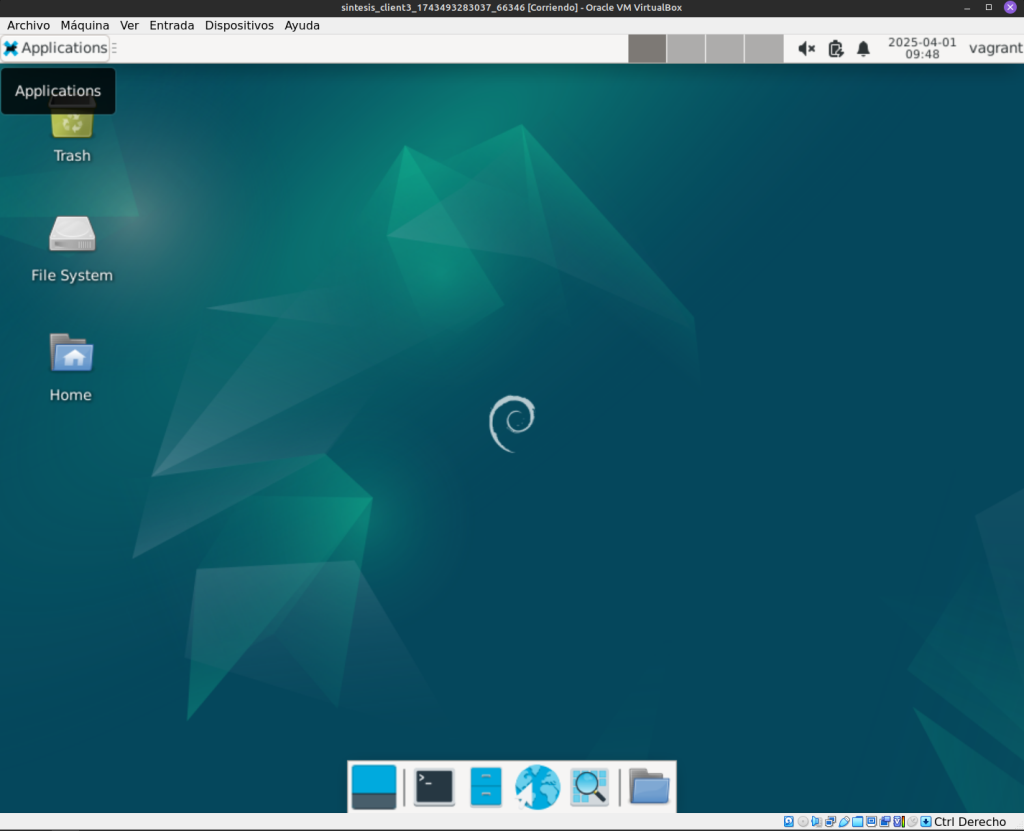Click the network adapters status icon
The height and width of the screenshot is (831, 1024).
pyautogui.click(x=830, y=822)
